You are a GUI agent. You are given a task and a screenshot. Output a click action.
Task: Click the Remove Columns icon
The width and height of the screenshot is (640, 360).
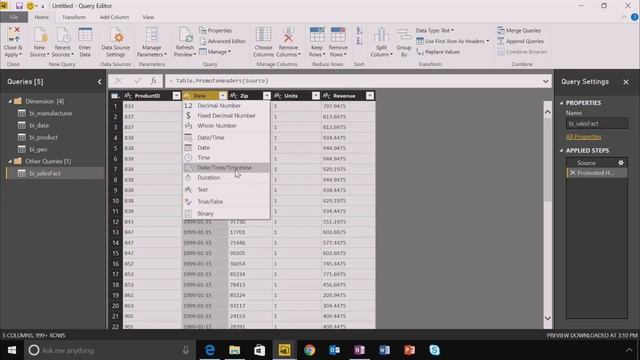[288, 35]
